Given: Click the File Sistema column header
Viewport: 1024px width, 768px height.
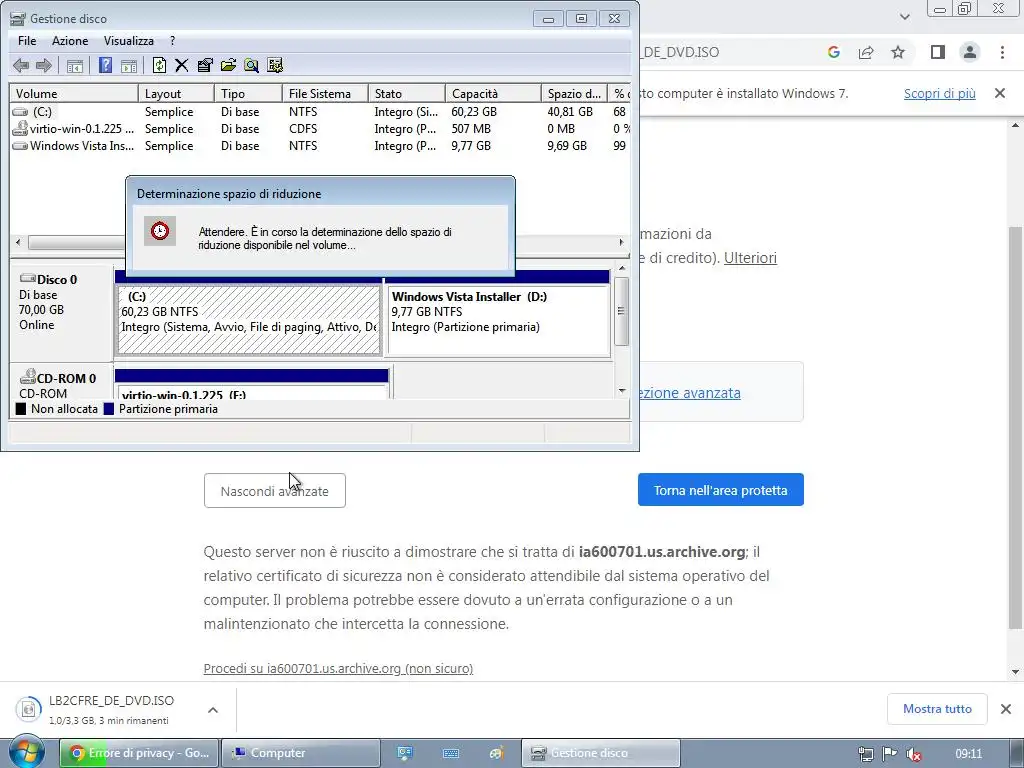Looking at the screenshot, I should point(325,93).
